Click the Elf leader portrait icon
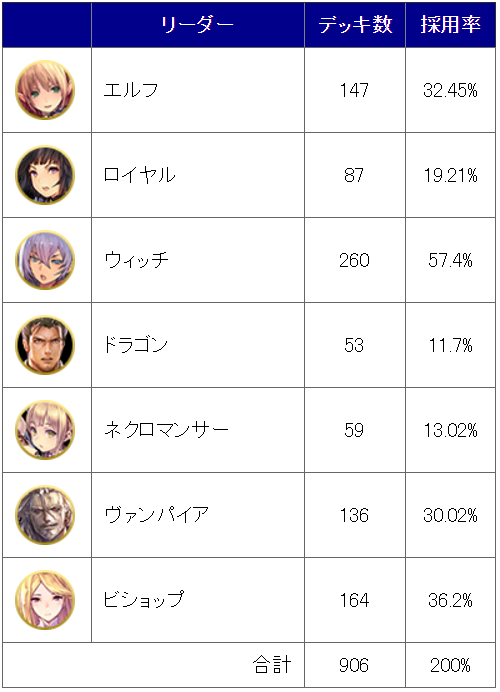This screenshot has height=692, width=500. coord(45,90)
